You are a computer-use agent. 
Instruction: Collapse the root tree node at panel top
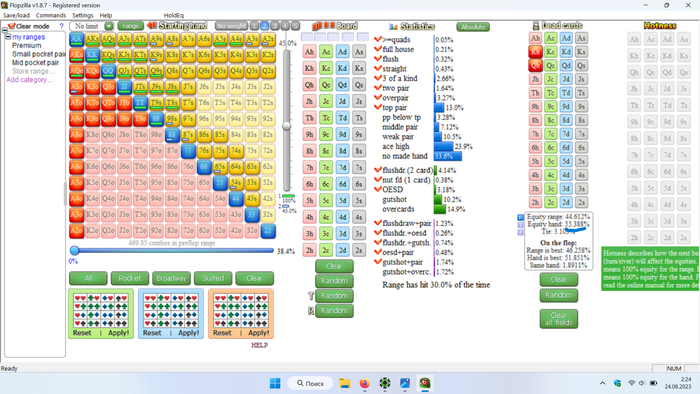[4, 30]
